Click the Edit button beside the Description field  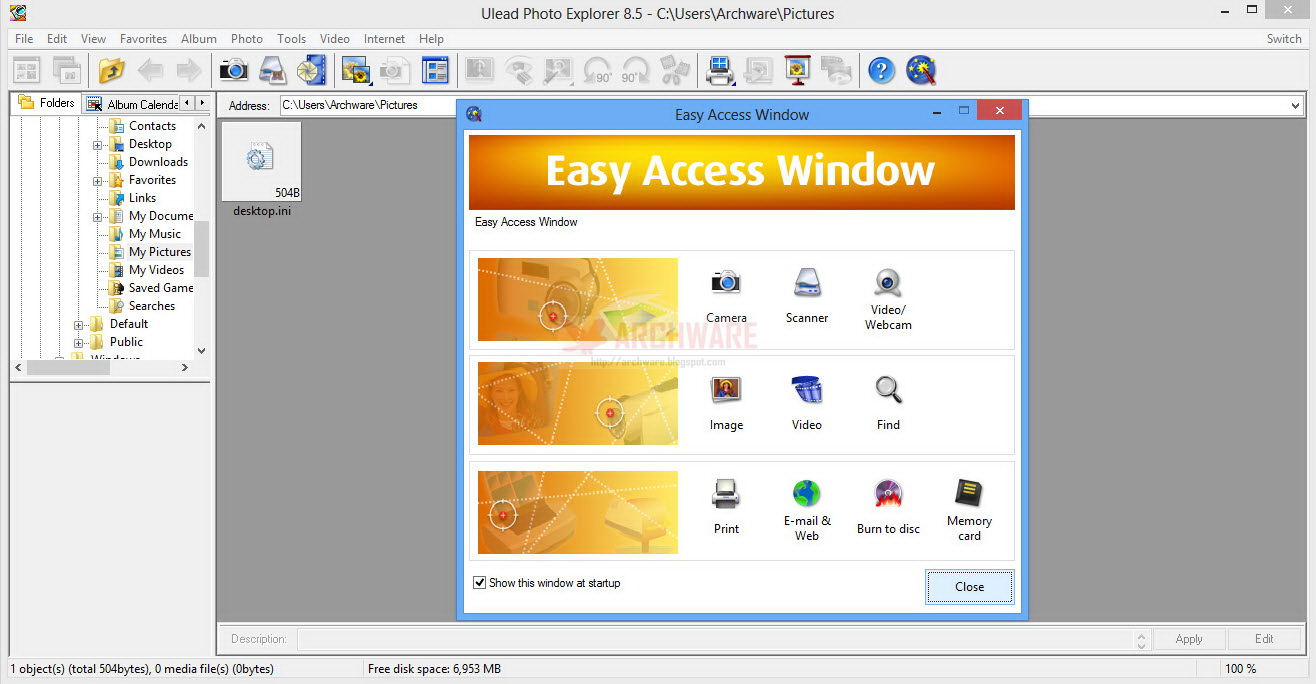click(x=1264, y=639)
